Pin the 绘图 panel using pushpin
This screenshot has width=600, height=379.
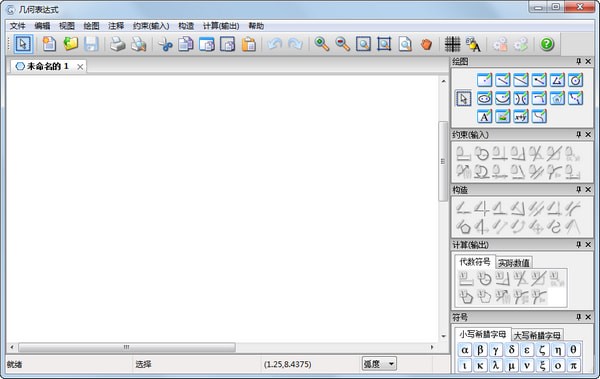(579, 61)
